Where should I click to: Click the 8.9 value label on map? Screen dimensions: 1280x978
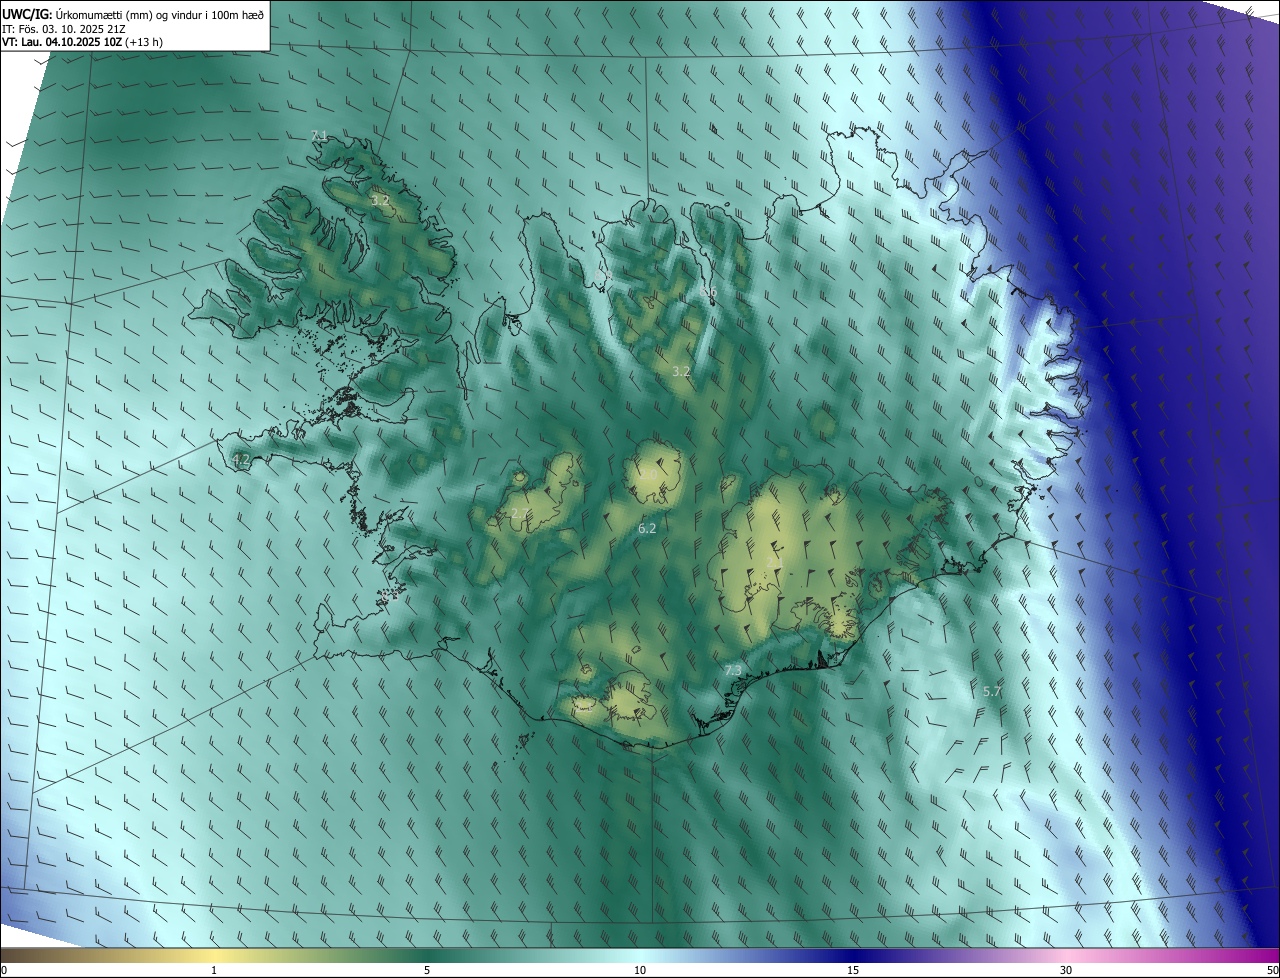point(602,275)
